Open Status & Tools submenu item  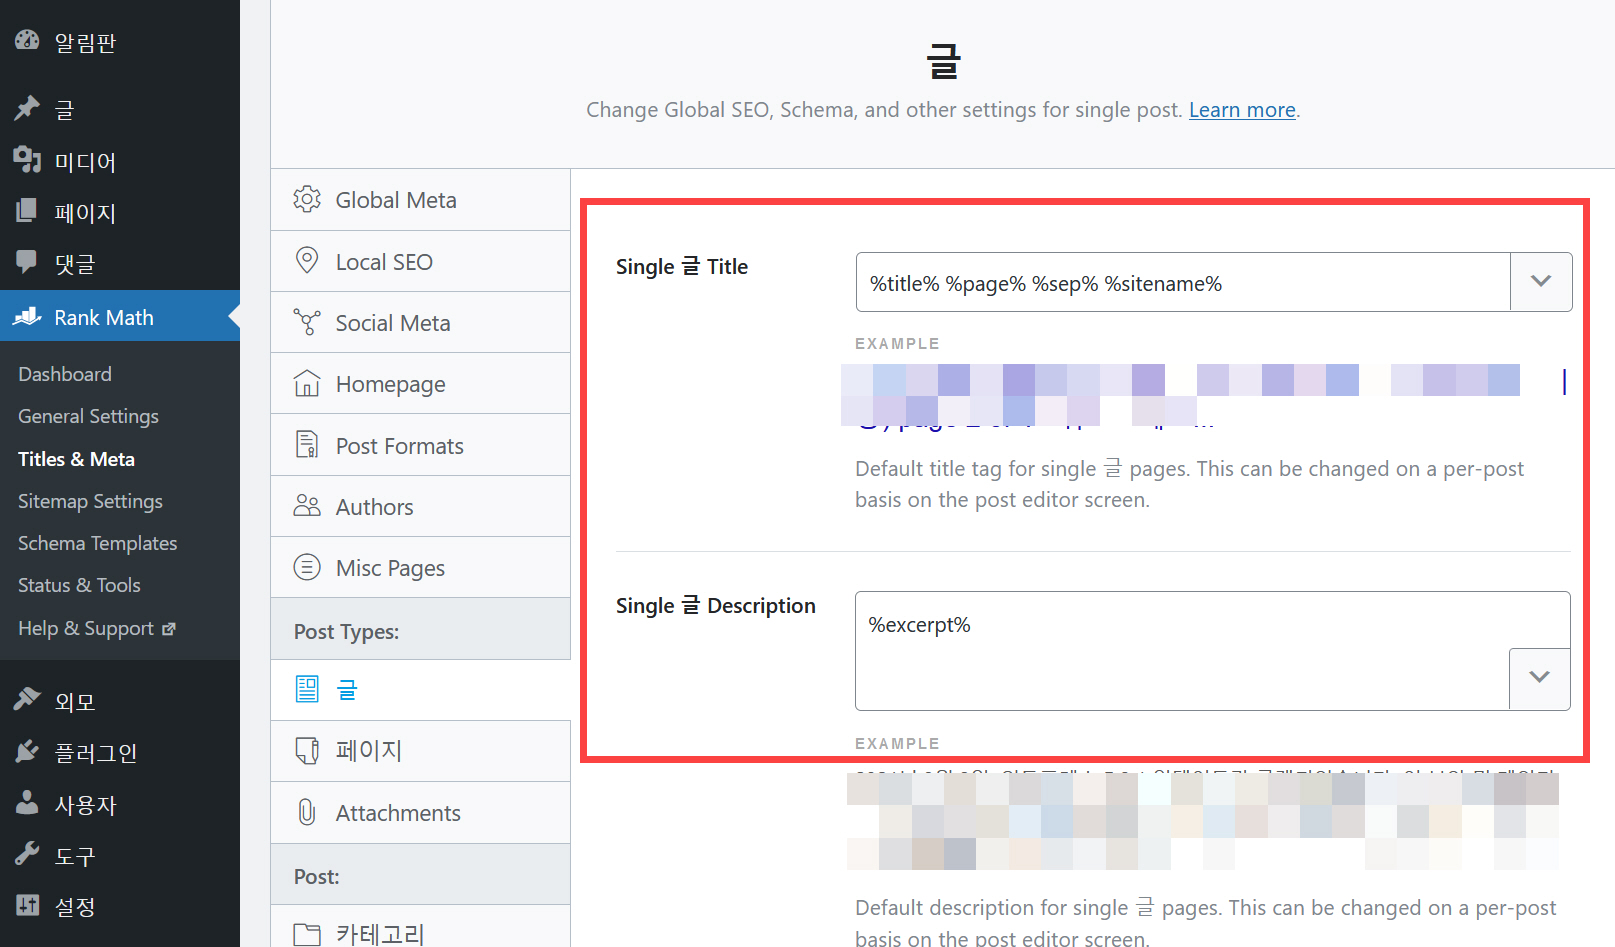click(79, 585)
